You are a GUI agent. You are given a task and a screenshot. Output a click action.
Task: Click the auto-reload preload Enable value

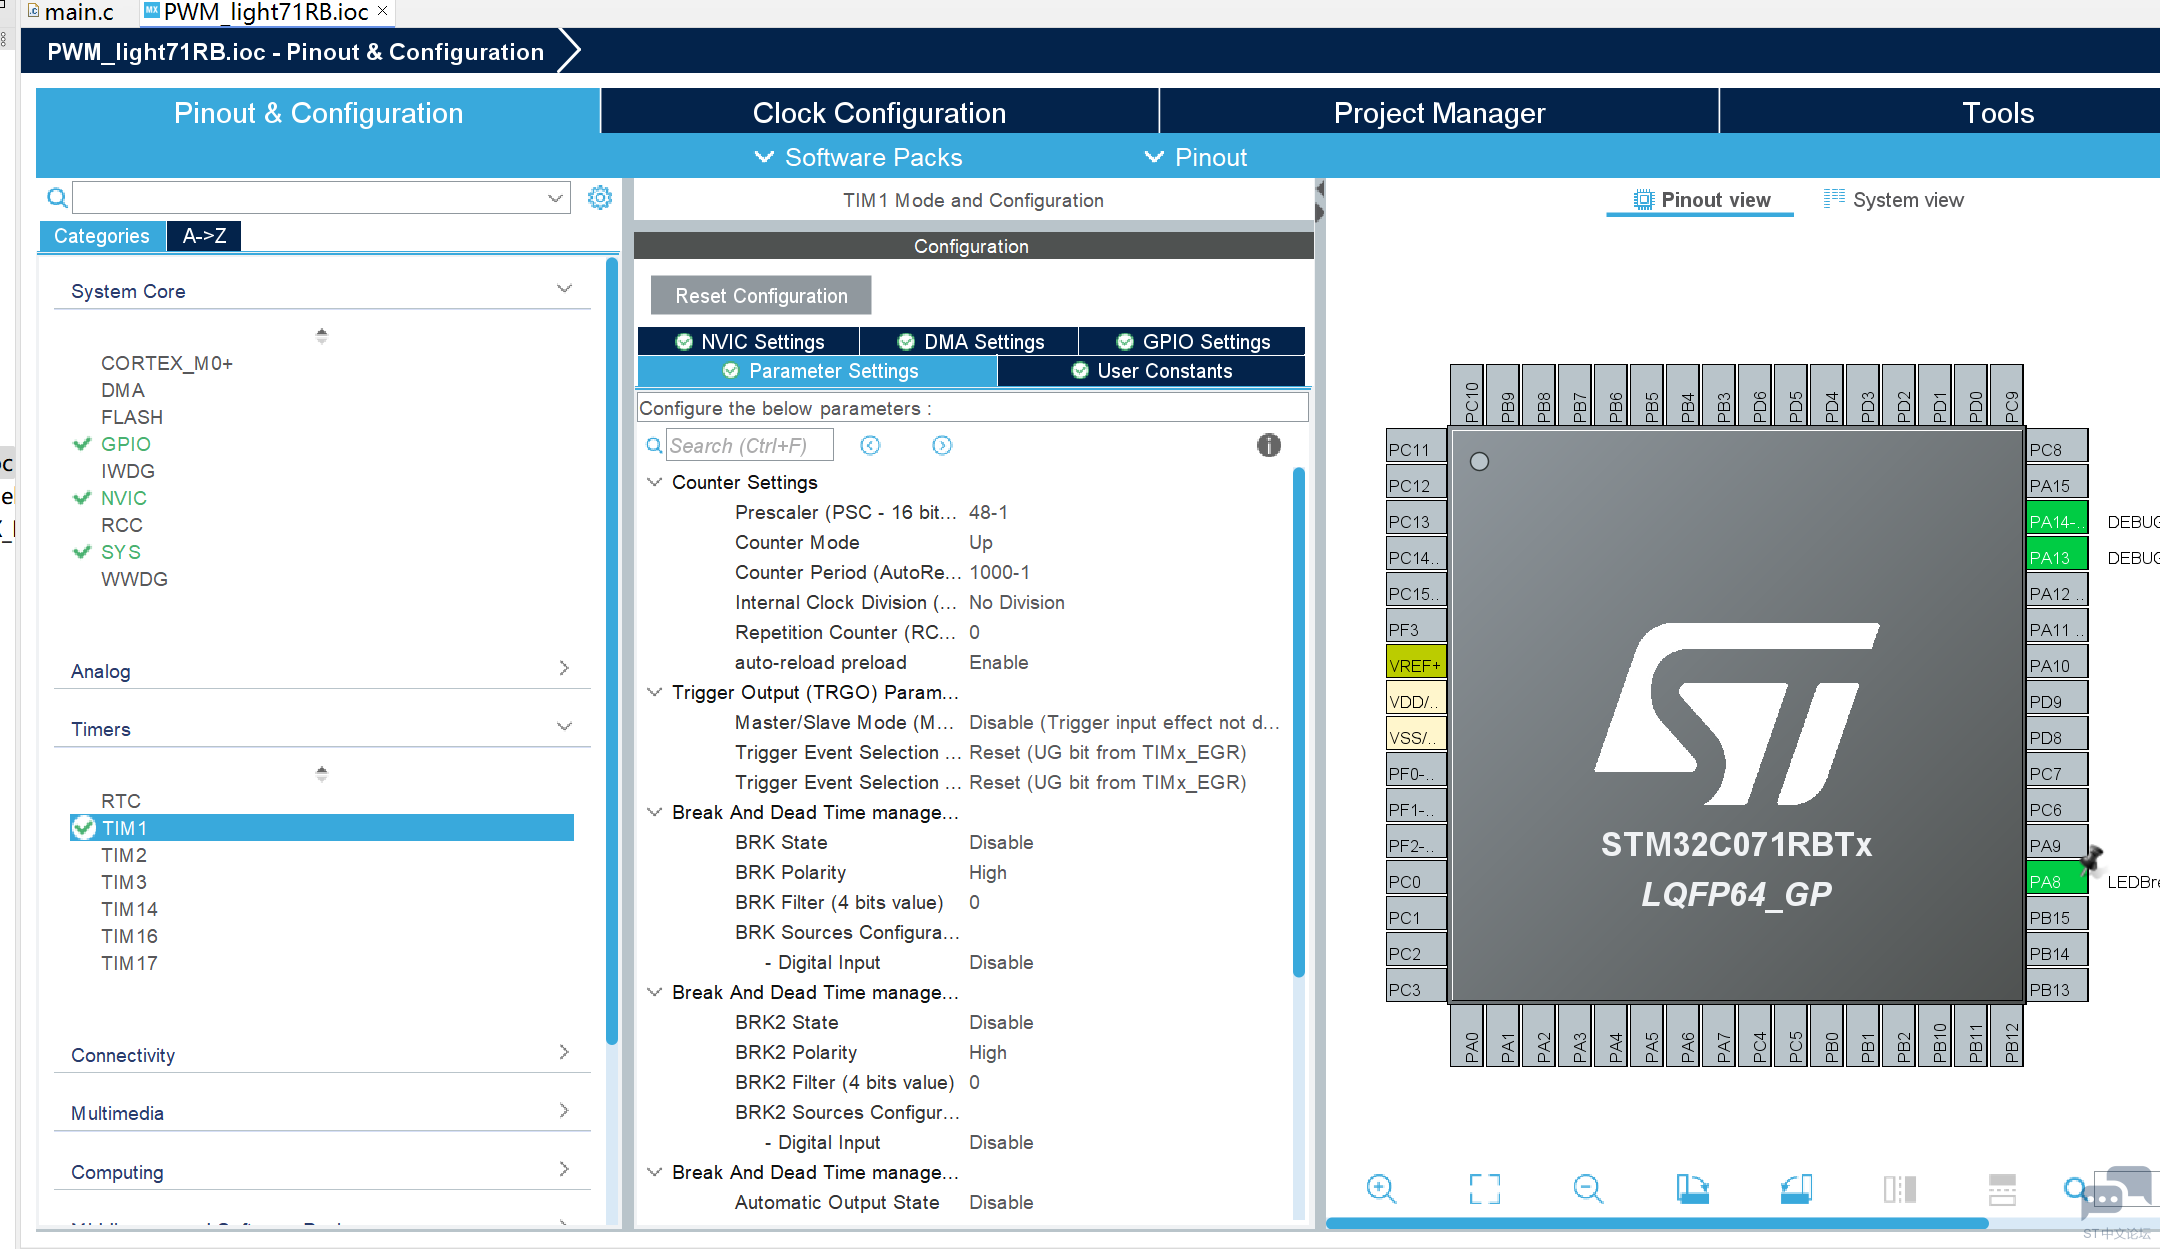998,662
